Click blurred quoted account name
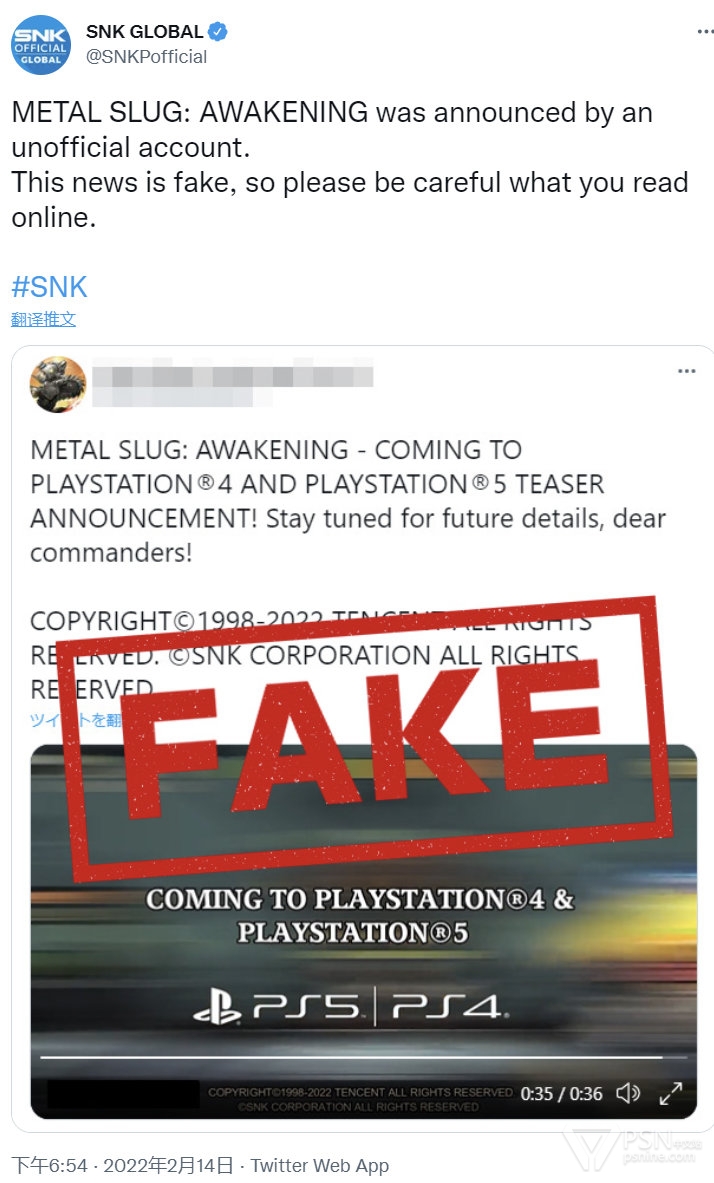Viewport: 714px width, 1183px height. click(232, 383)
